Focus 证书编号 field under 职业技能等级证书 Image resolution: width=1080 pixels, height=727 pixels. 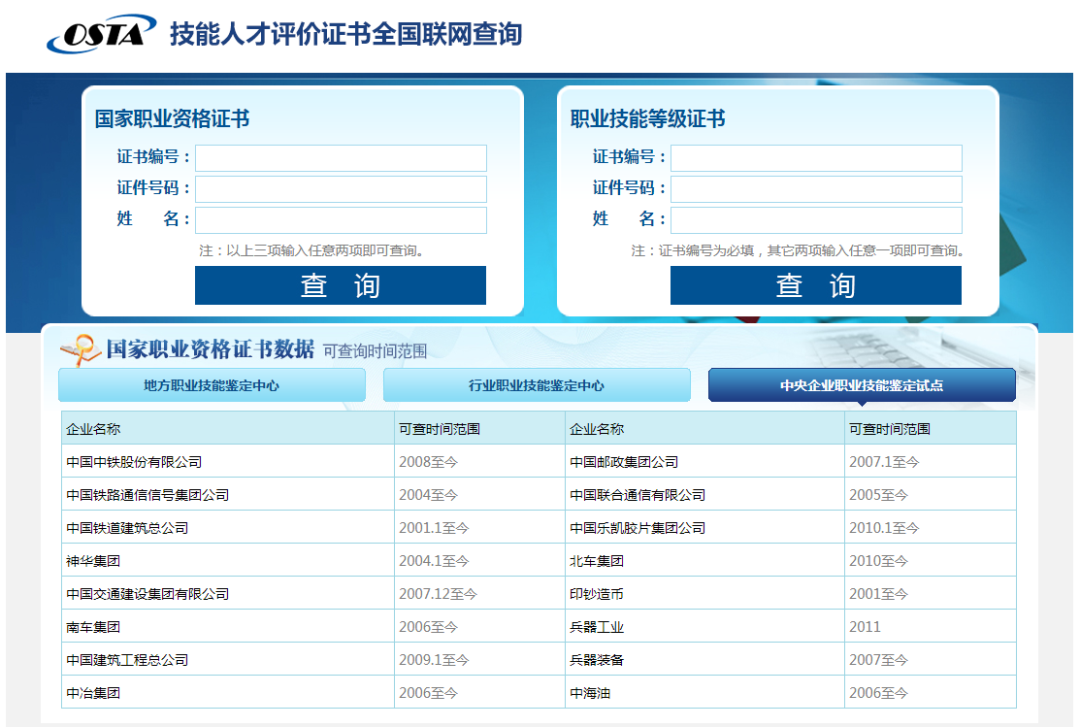[x=816, y=158]
